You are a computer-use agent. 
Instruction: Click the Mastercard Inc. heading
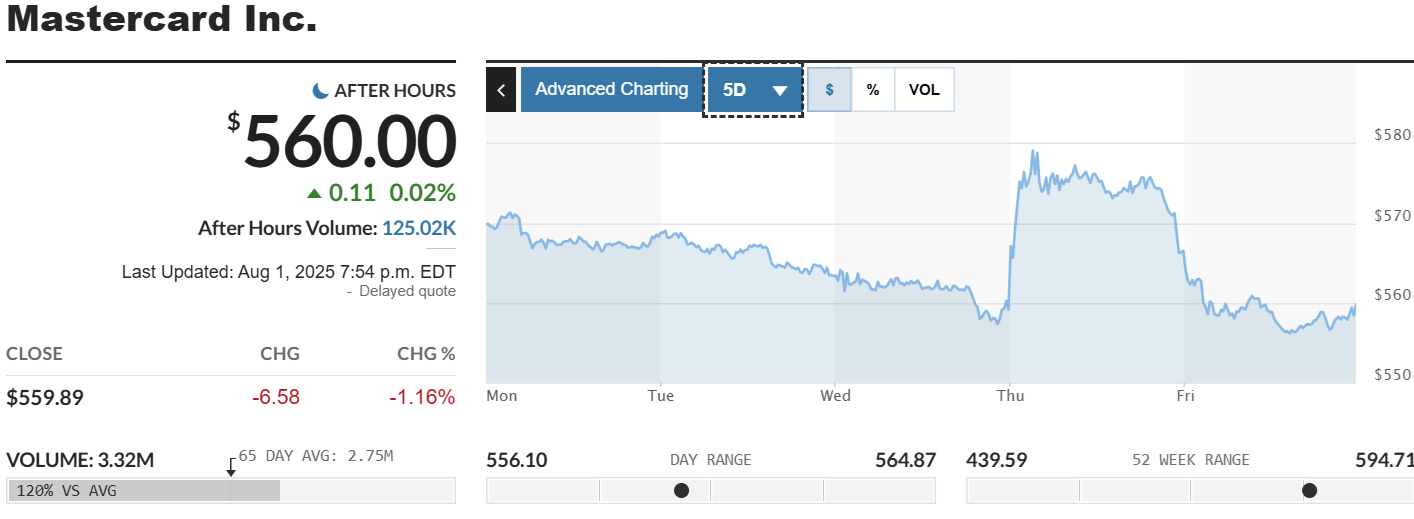(162, 20)
